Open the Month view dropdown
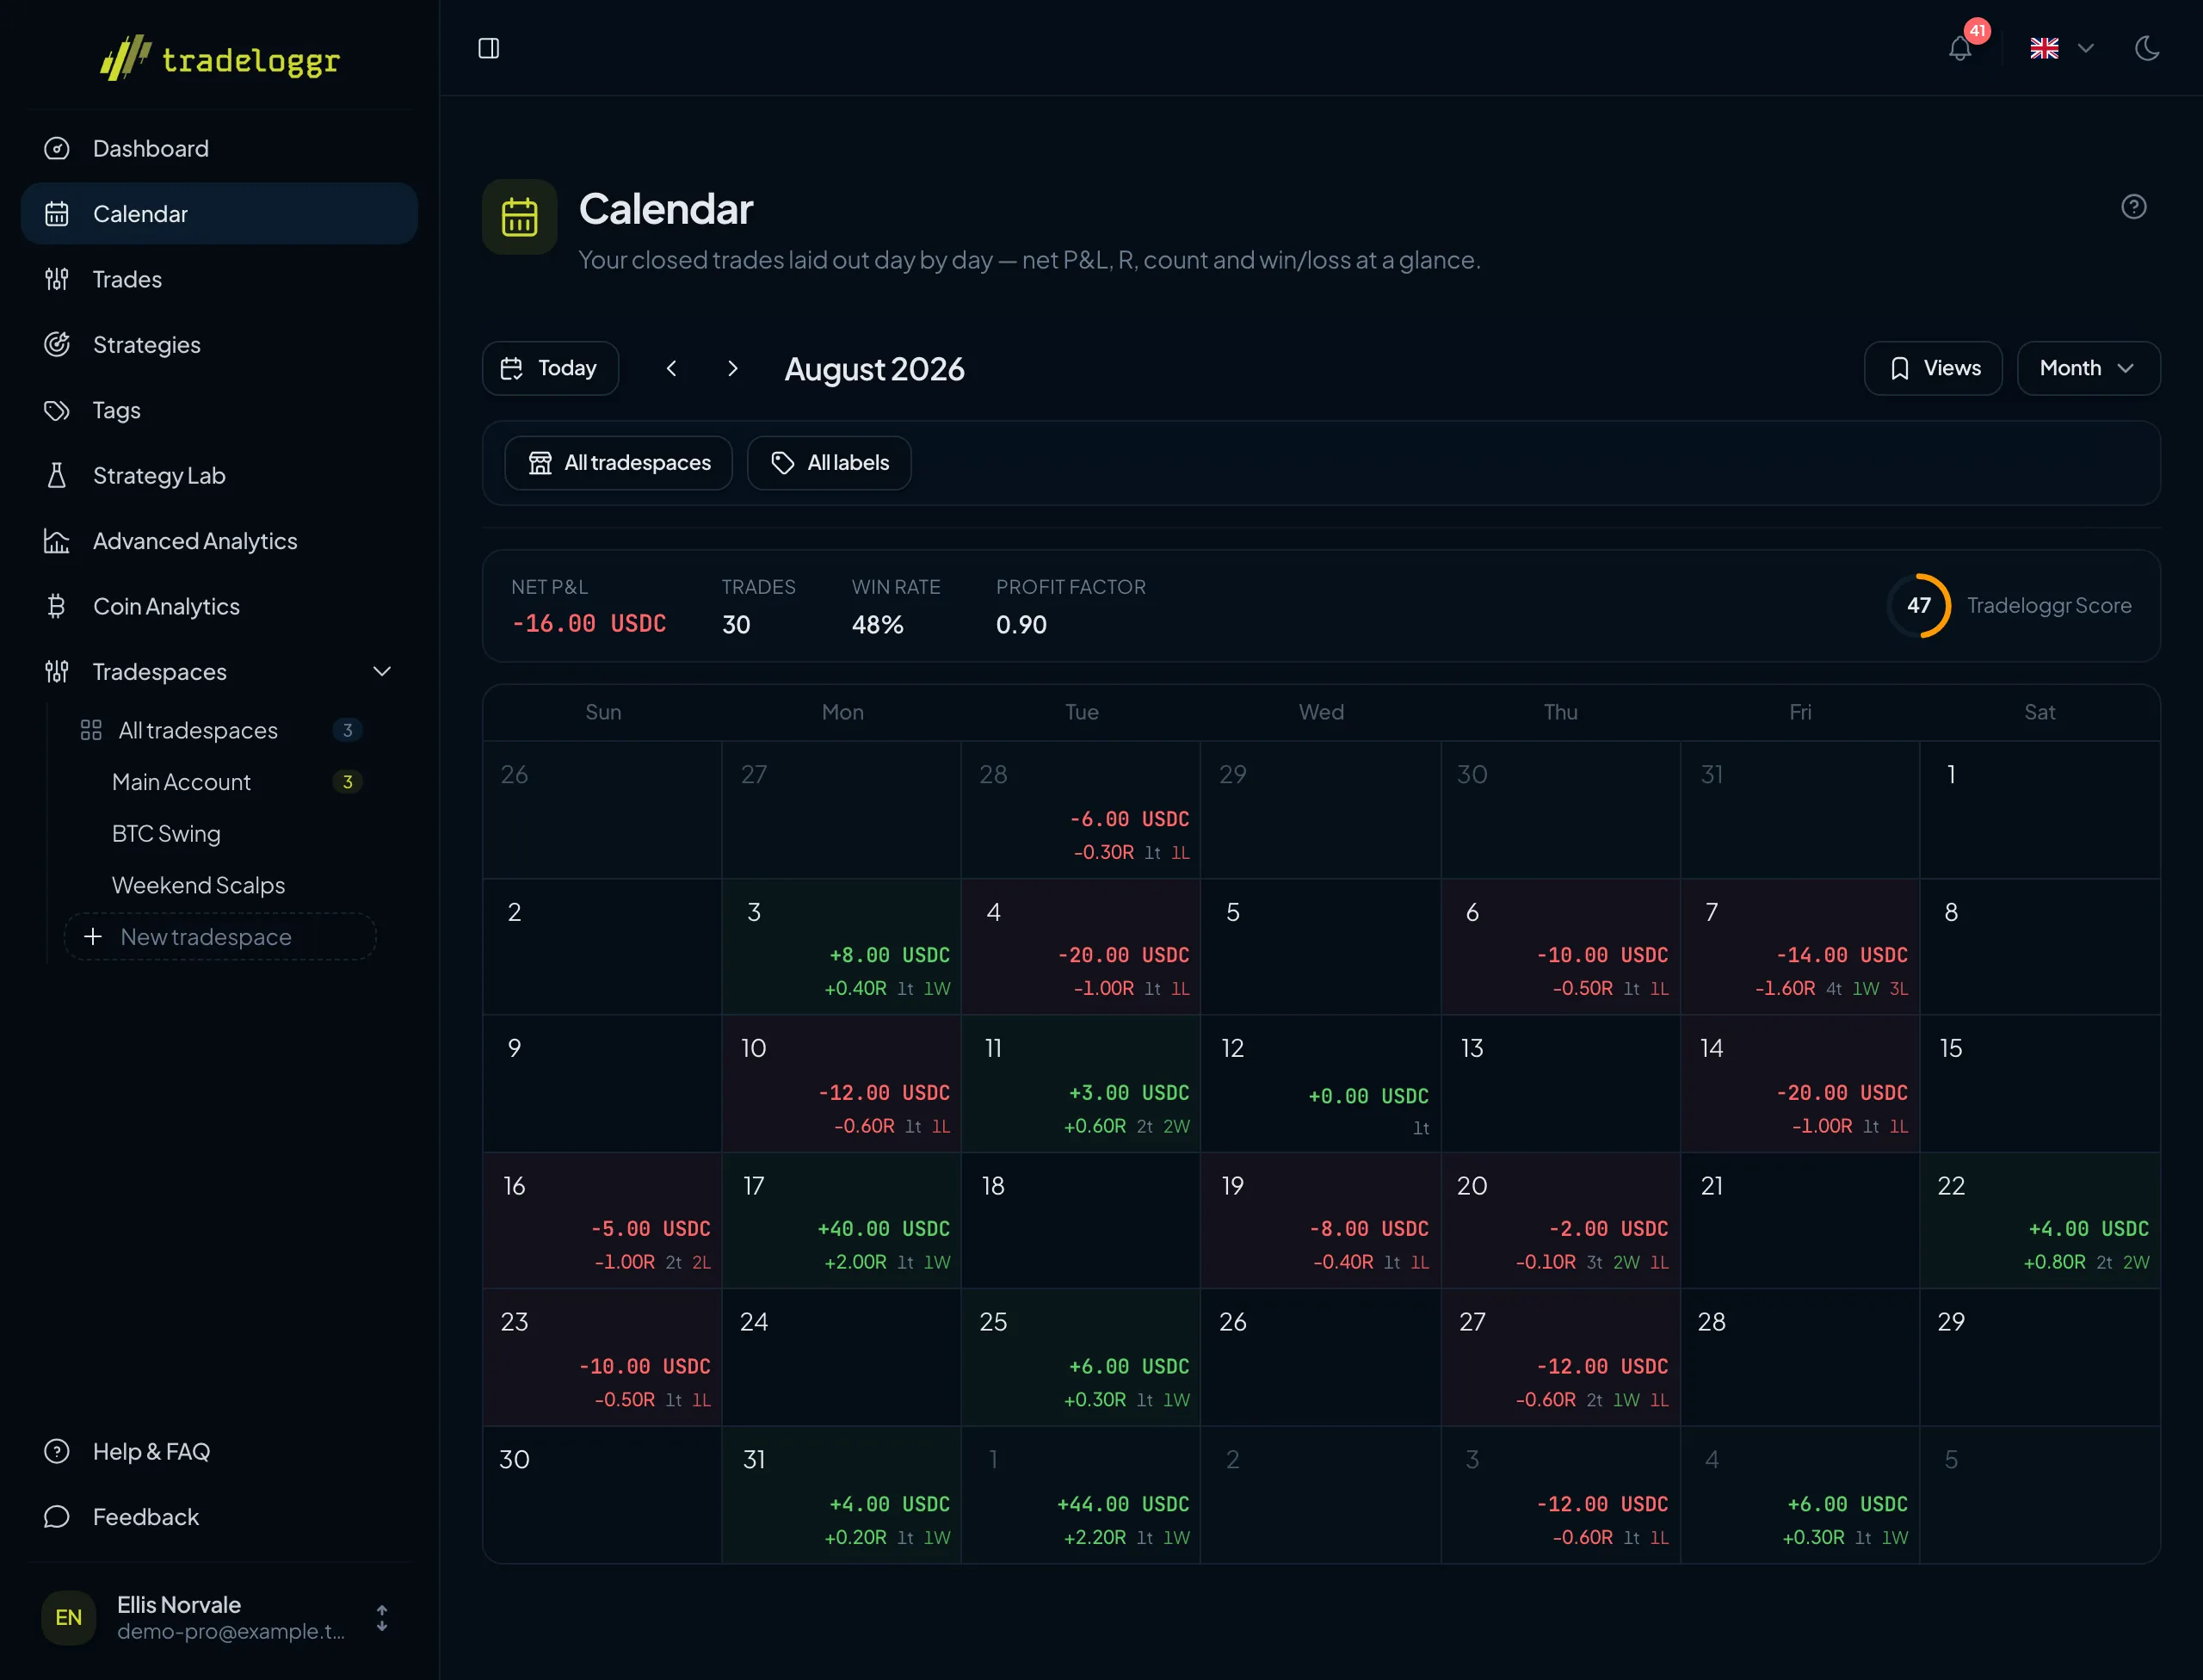Image resolution: width=2203 pixels, height=1680 pixels. click(x=2088, y=368)
